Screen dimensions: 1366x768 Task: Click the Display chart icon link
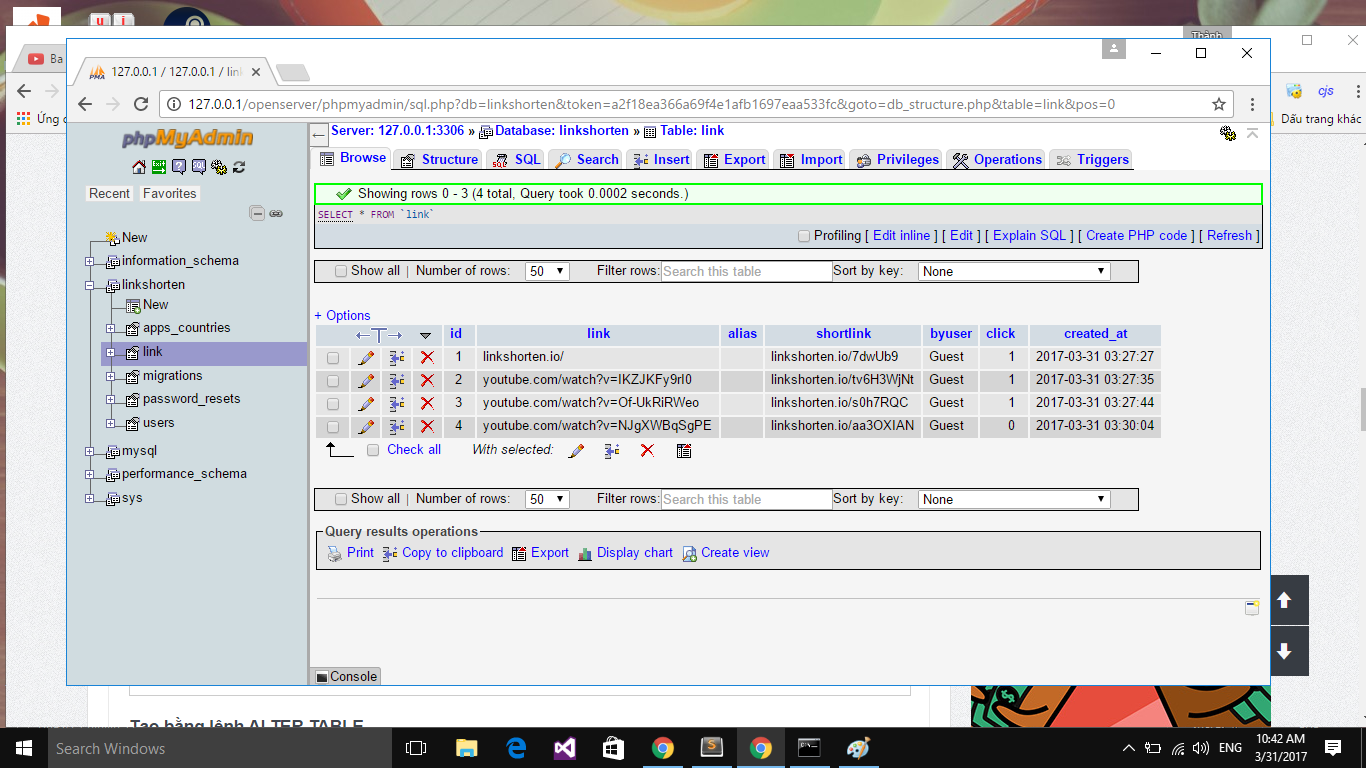pyautogui.click(x=586, y=553)
